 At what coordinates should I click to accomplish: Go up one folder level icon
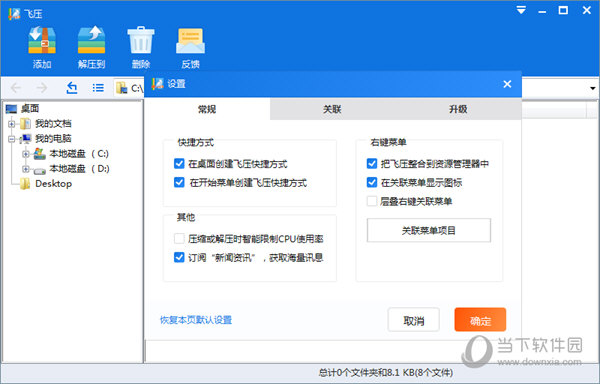tap(72, 88)
